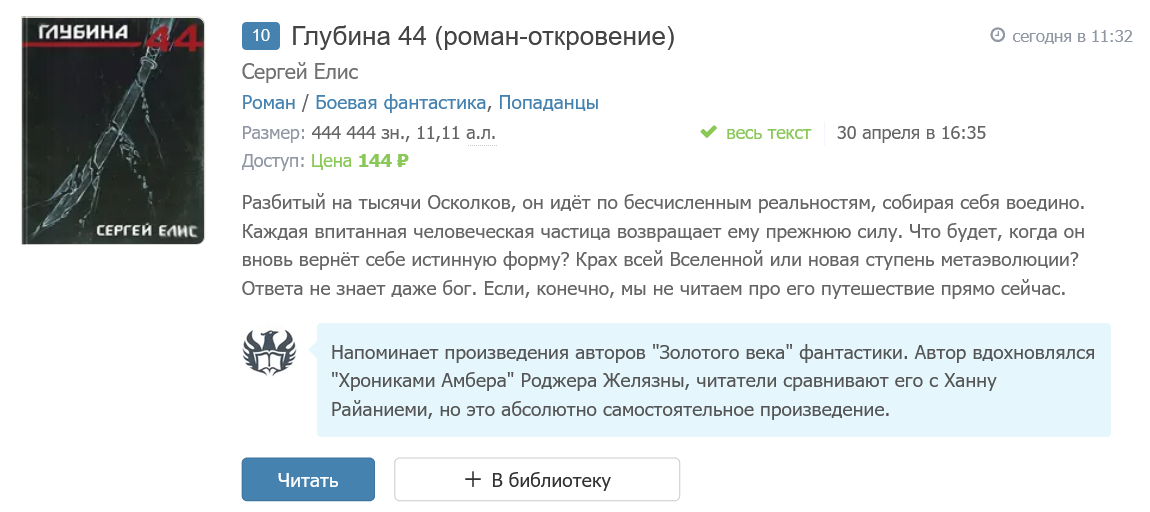Click the весь текст status label
The height and width of the screenshot is (512, 1150).
[768, 133]
